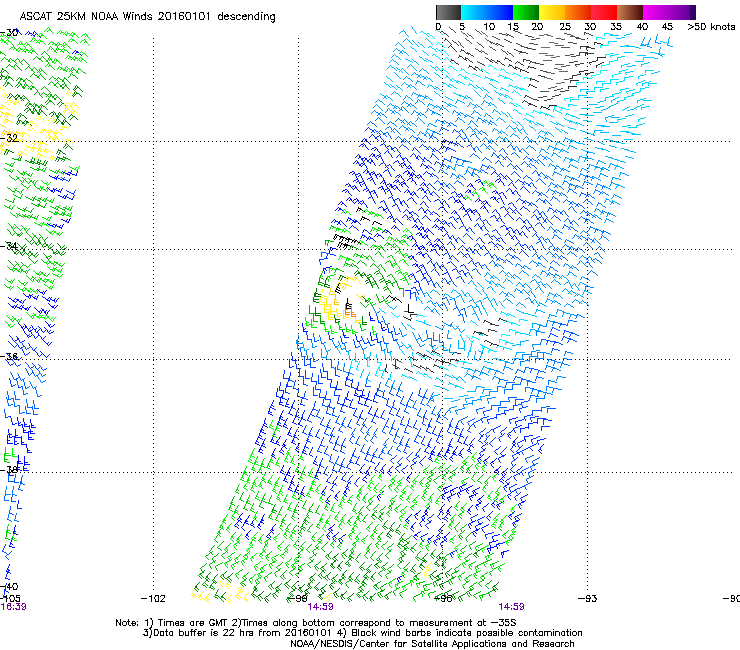Click the 14:59 time label between -96 and -93

[512, 607]
